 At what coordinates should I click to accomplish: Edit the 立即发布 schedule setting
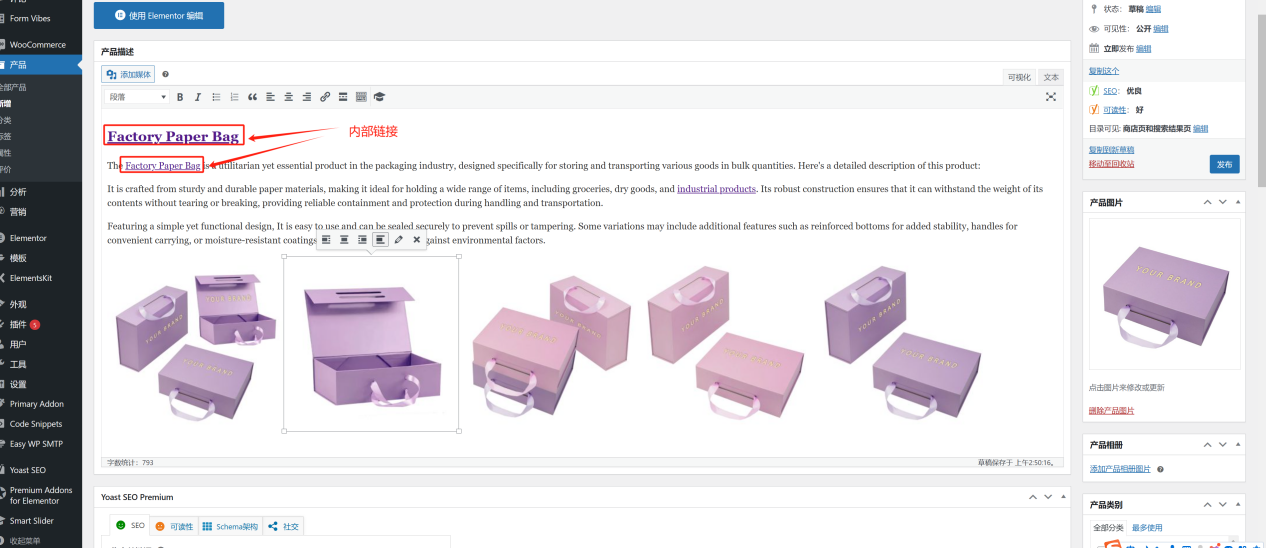1143,48
